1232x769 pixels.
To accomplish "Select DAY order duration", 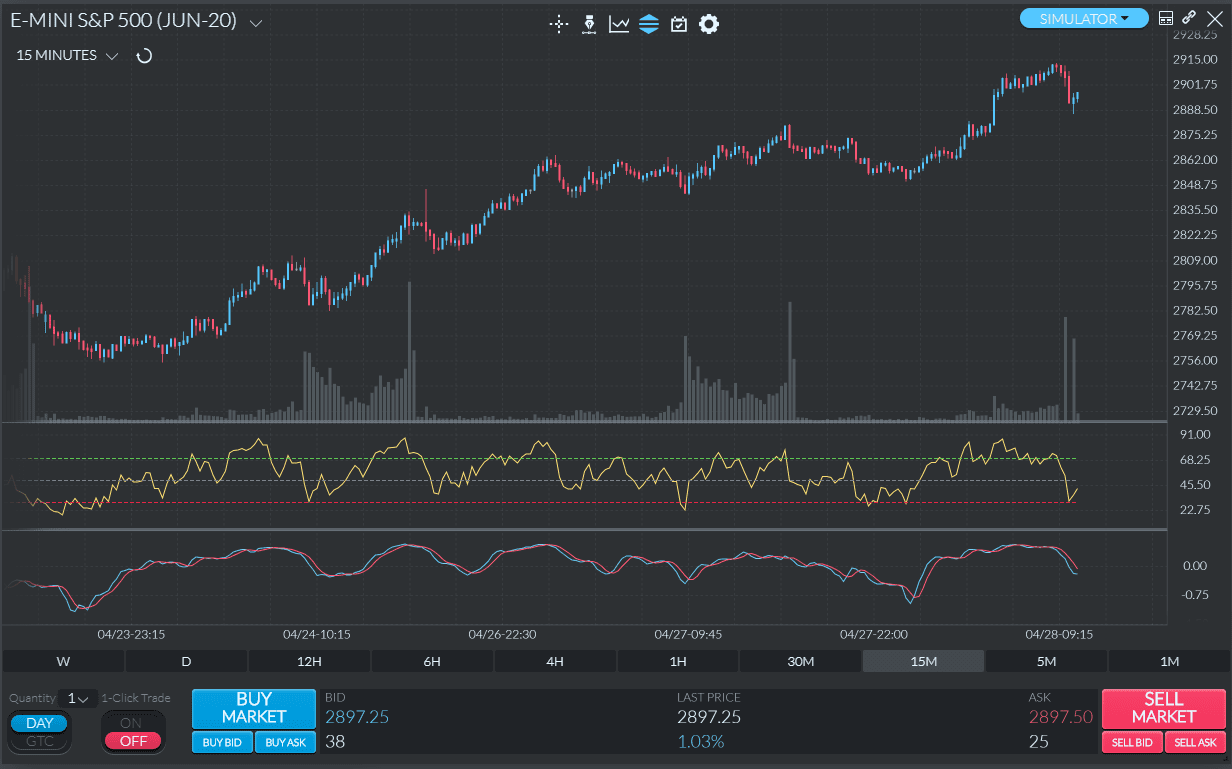I will [x=39, y=722].
